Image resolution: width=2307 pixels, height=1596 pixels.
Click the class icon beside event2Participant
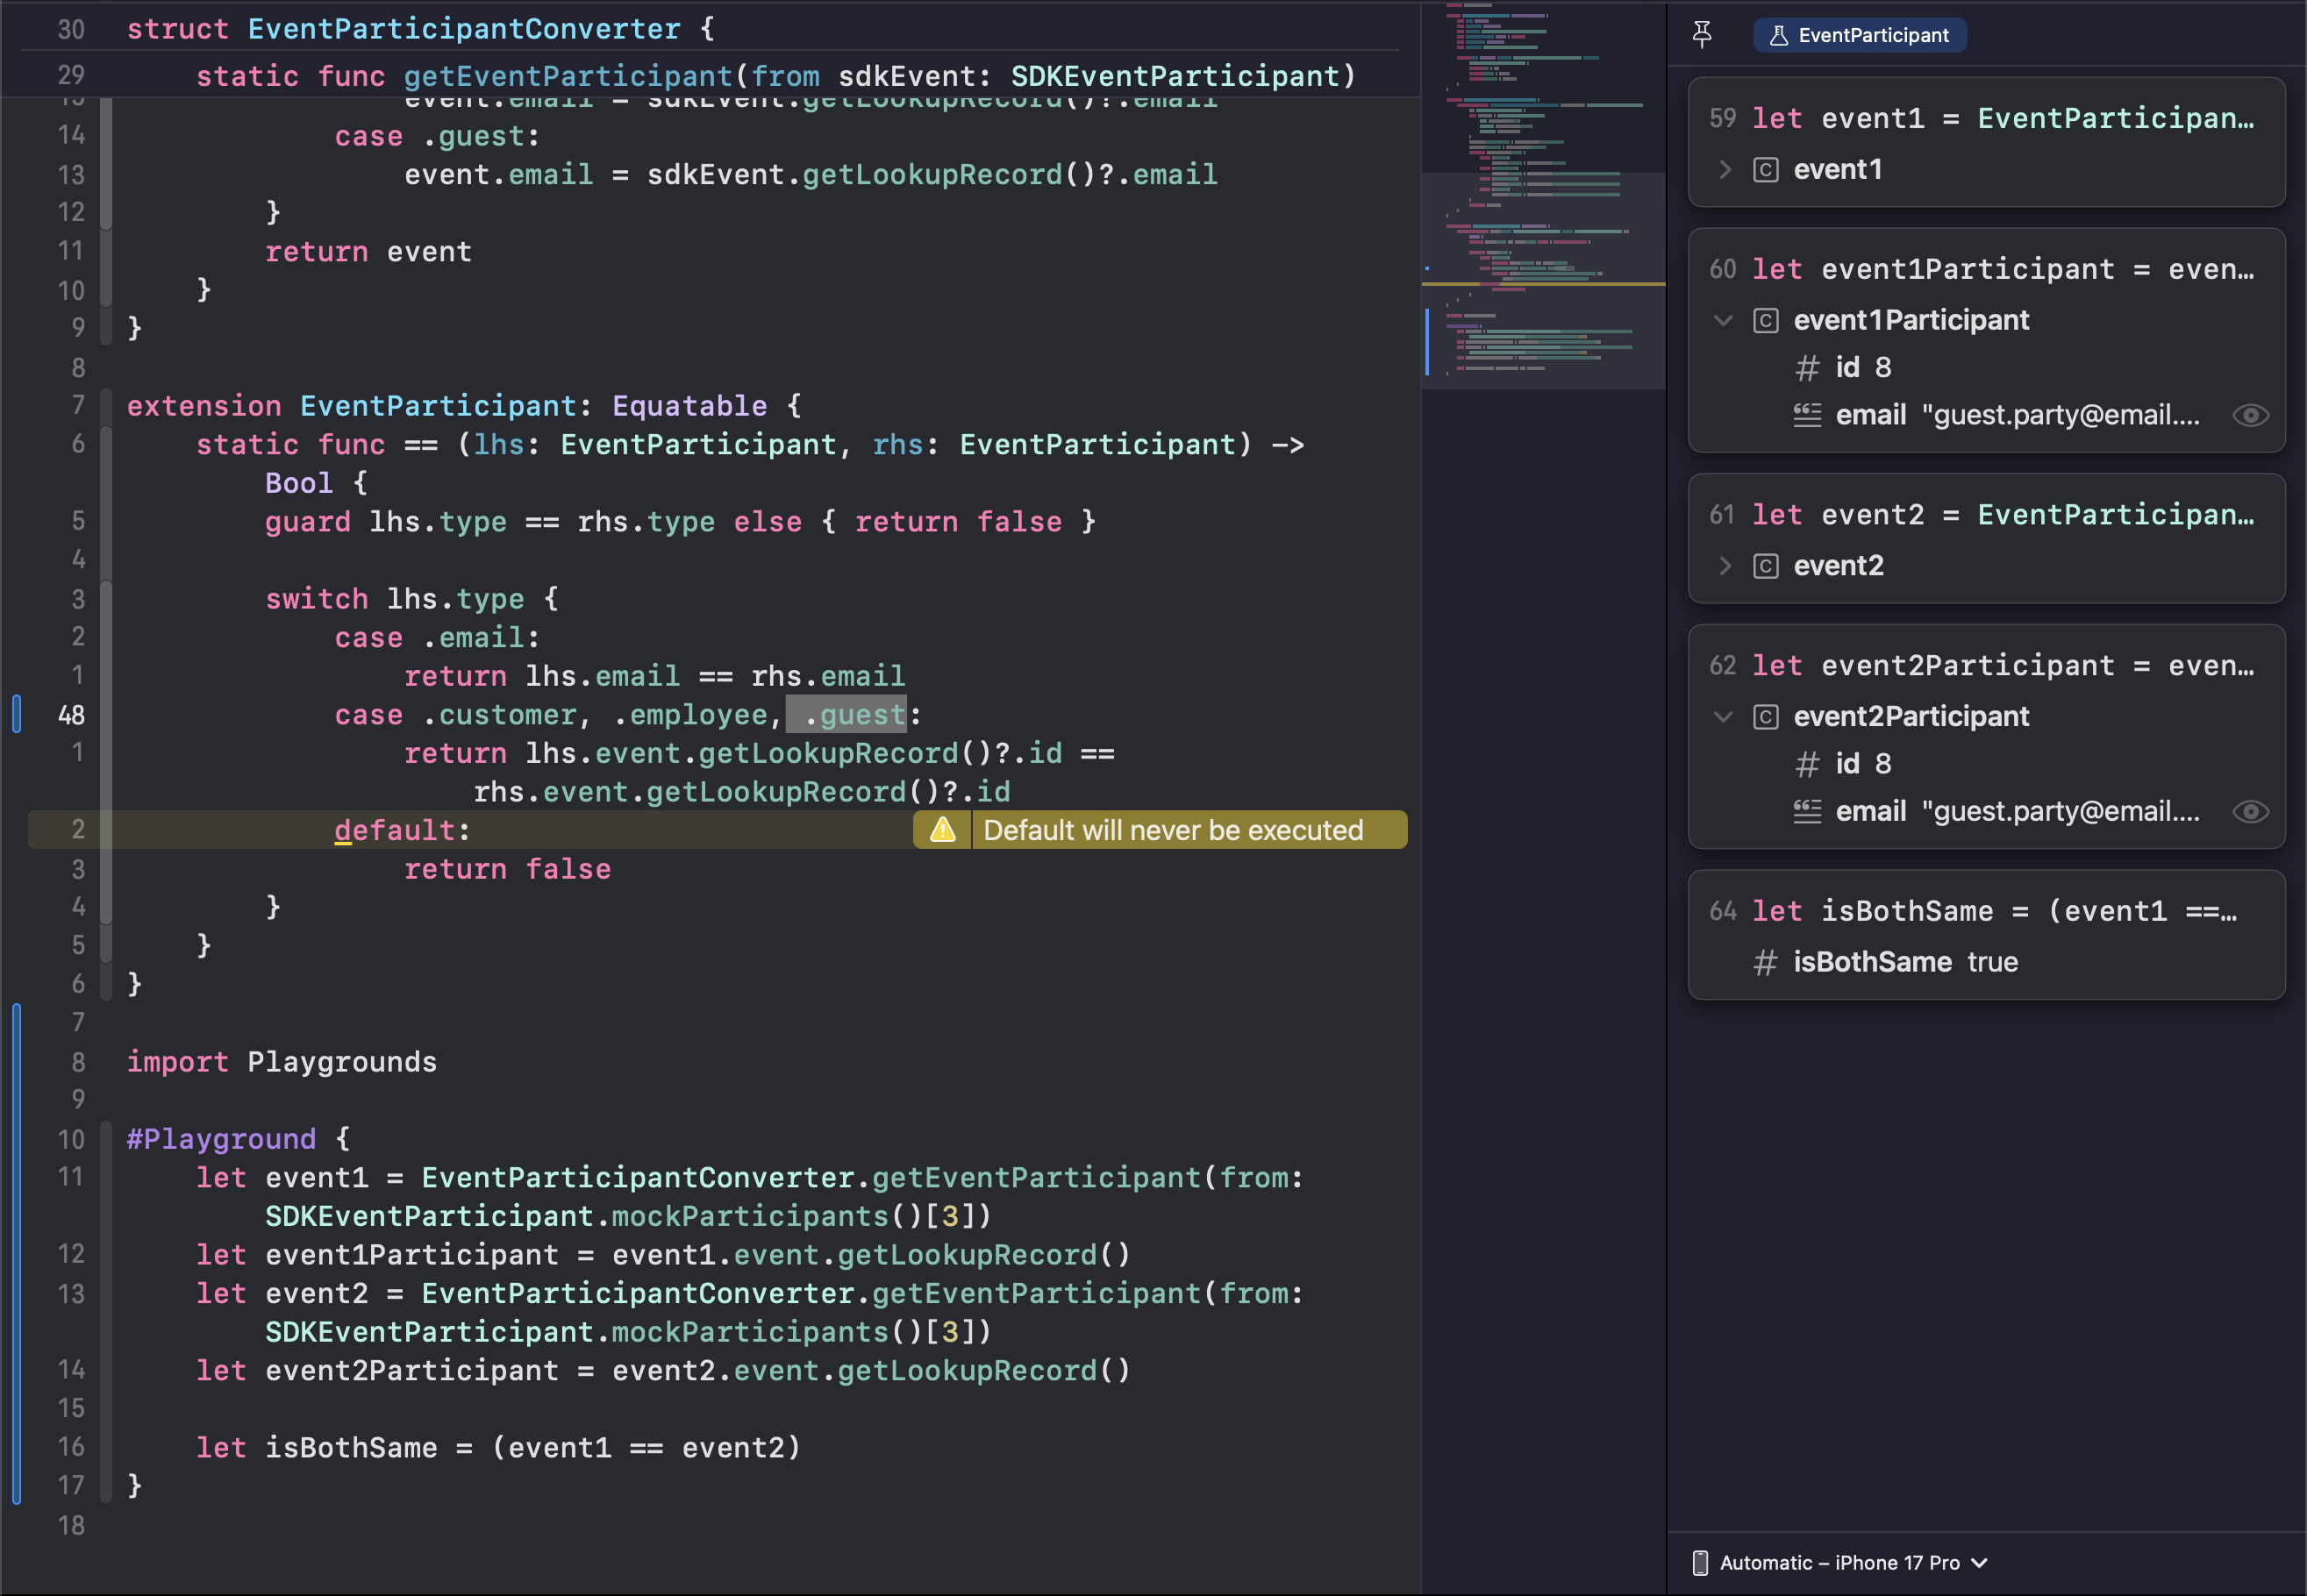(x=1766, y=717)
